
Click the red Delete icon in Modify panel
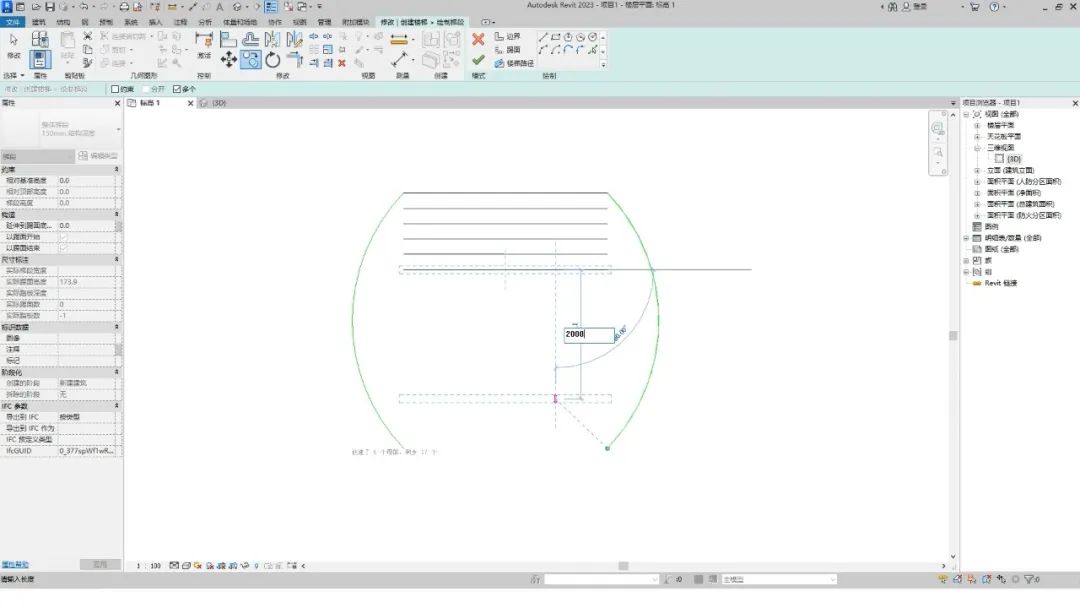[x=342, y=63]
